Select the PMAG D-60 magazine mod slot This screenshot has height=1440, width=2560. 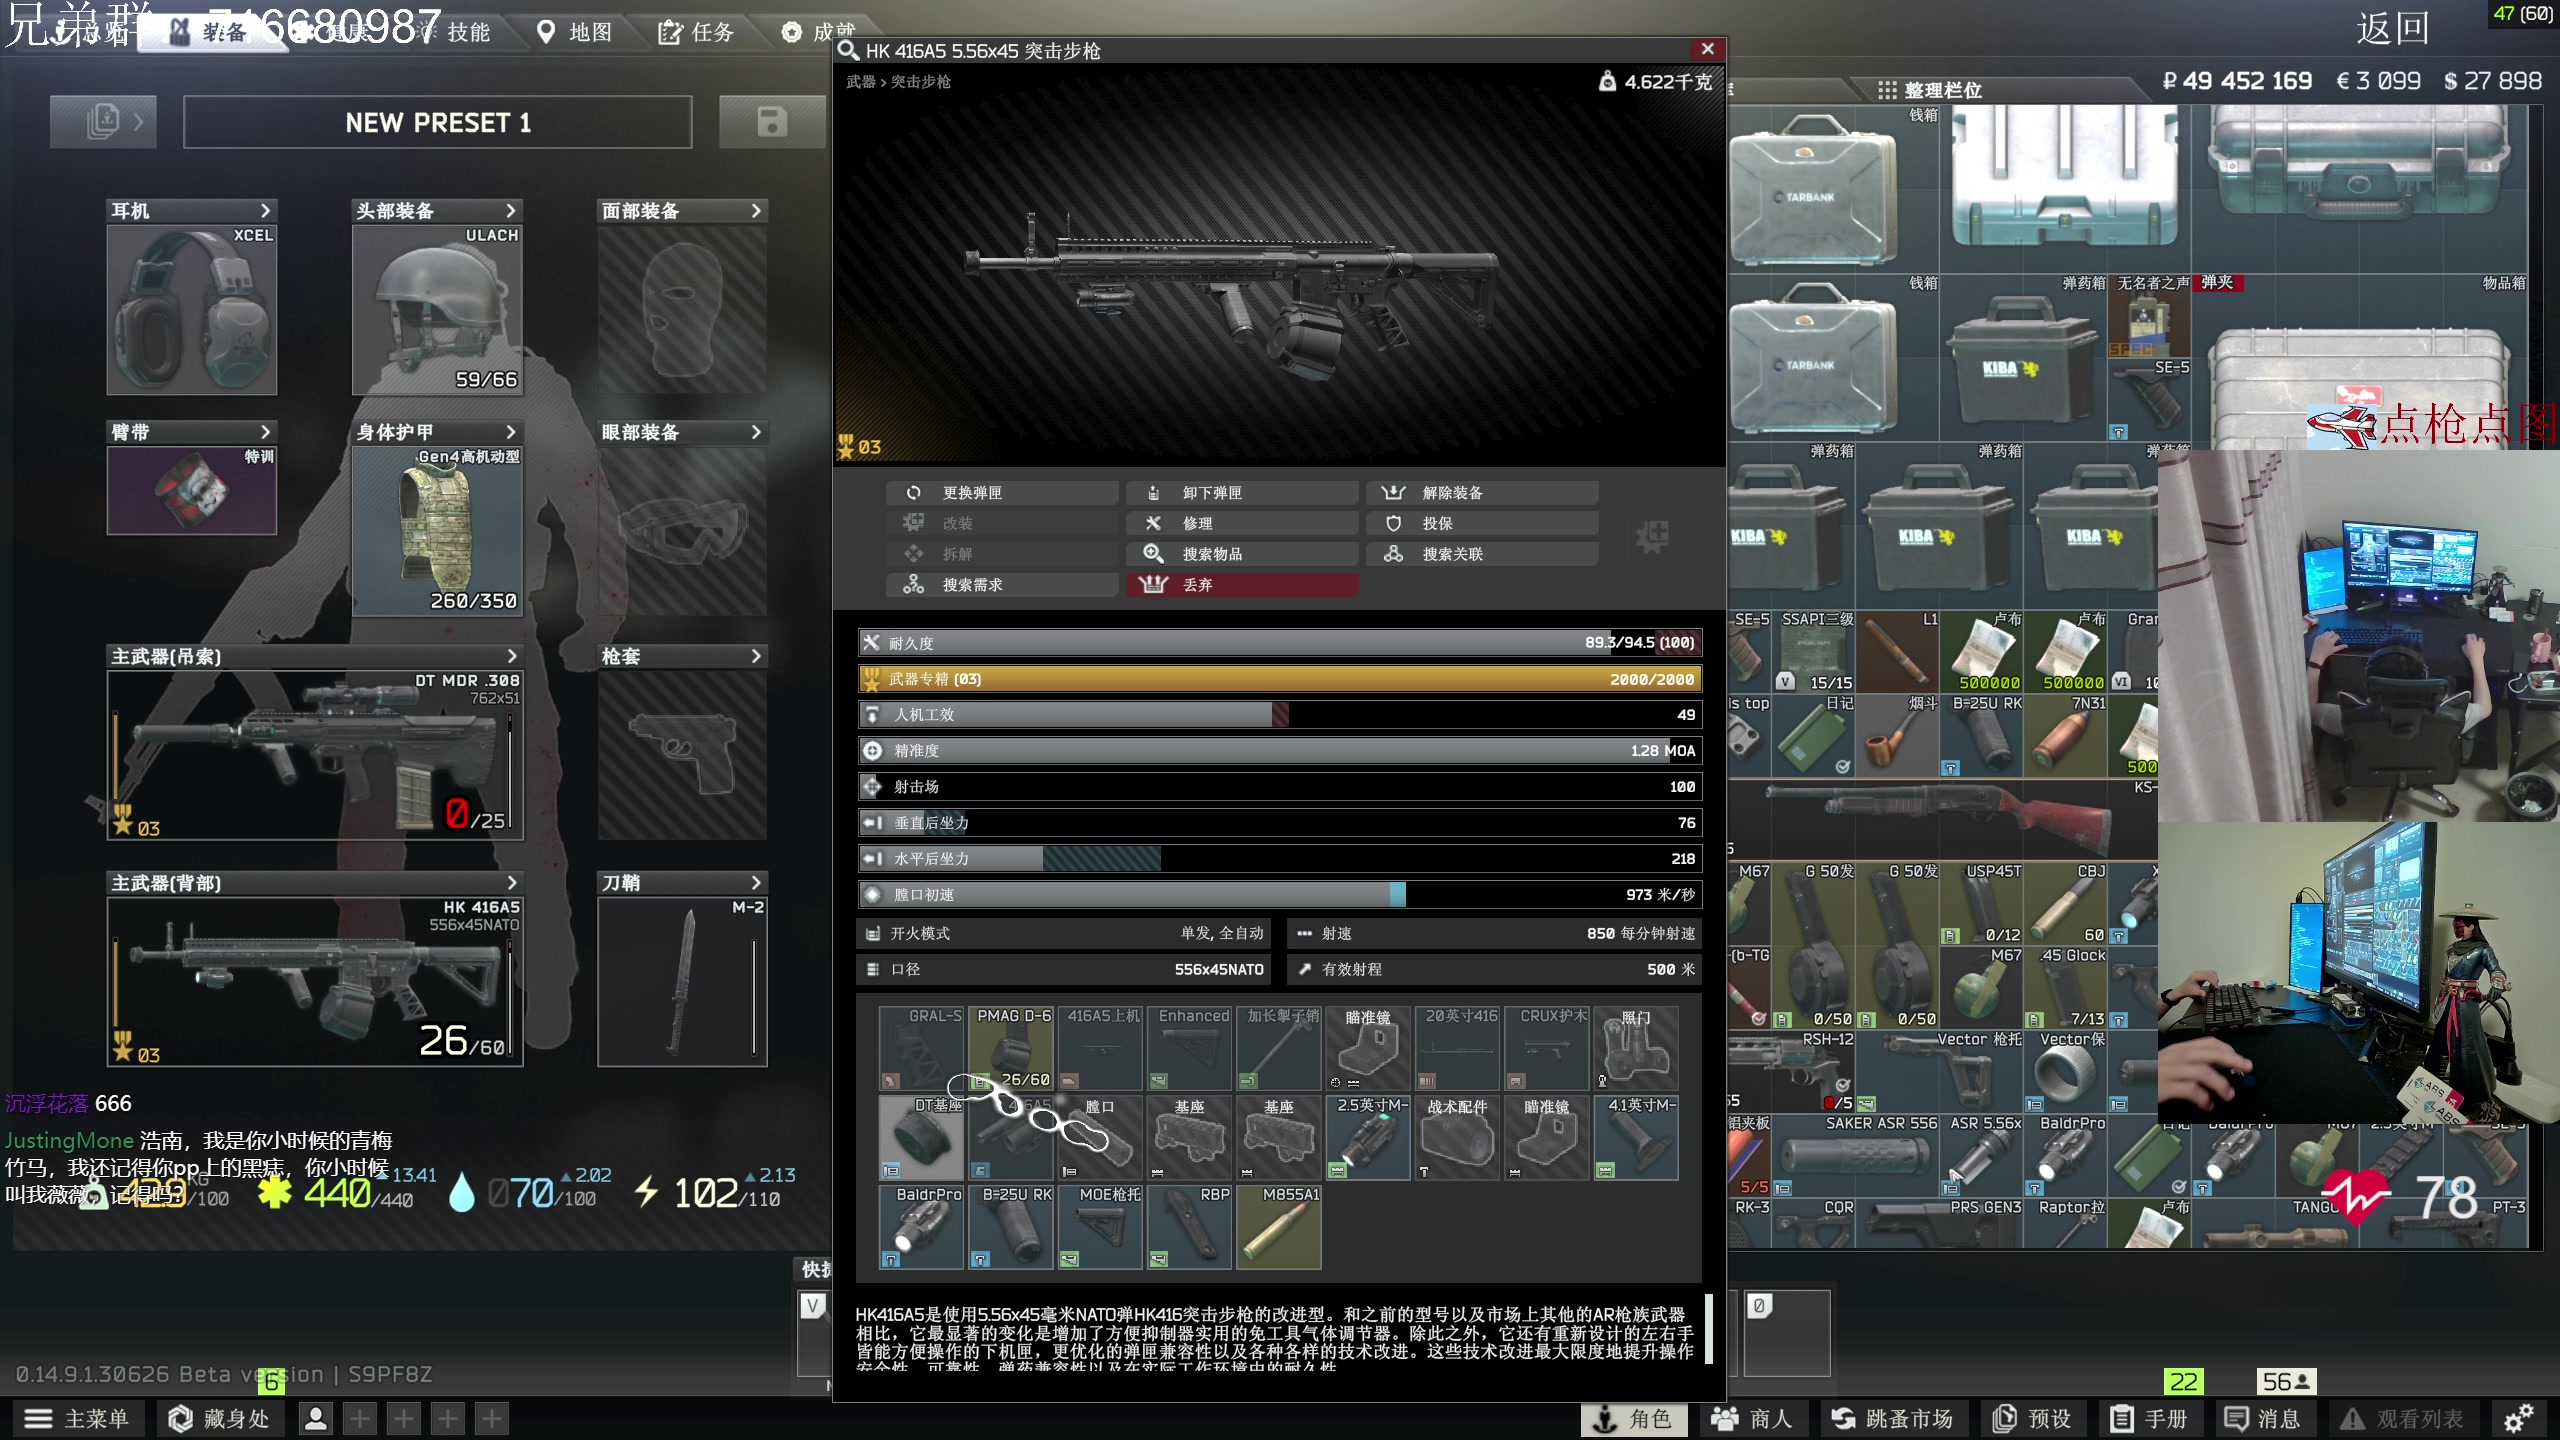[1011, 1048]
